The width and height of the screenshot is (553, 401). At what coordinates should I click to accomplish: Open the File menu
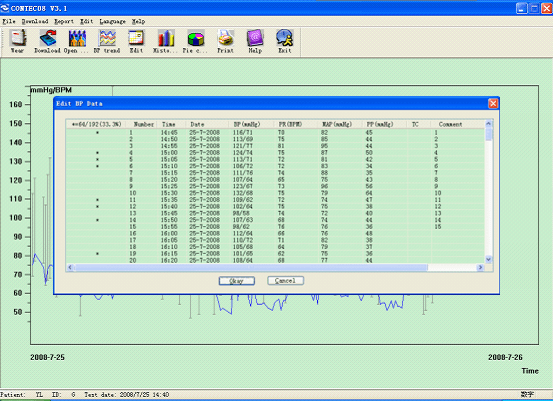[9, 22]
